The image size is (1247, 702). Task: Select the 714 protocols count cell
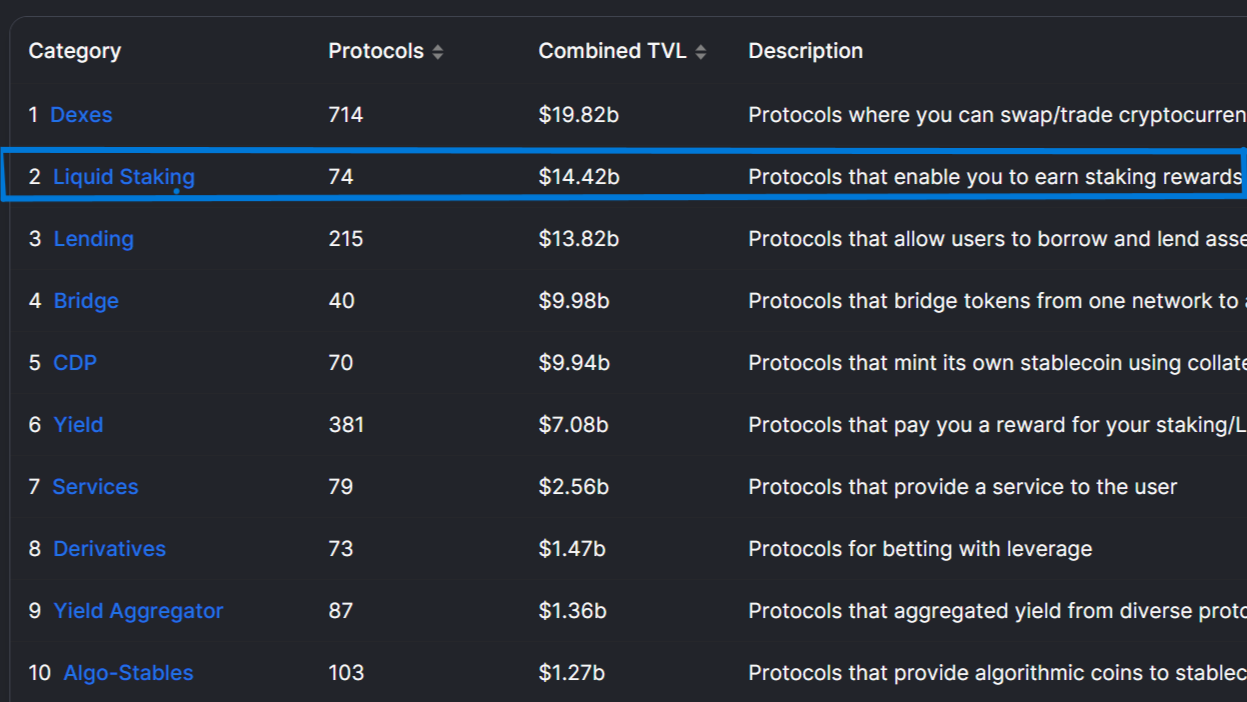(x=346, y=115)
